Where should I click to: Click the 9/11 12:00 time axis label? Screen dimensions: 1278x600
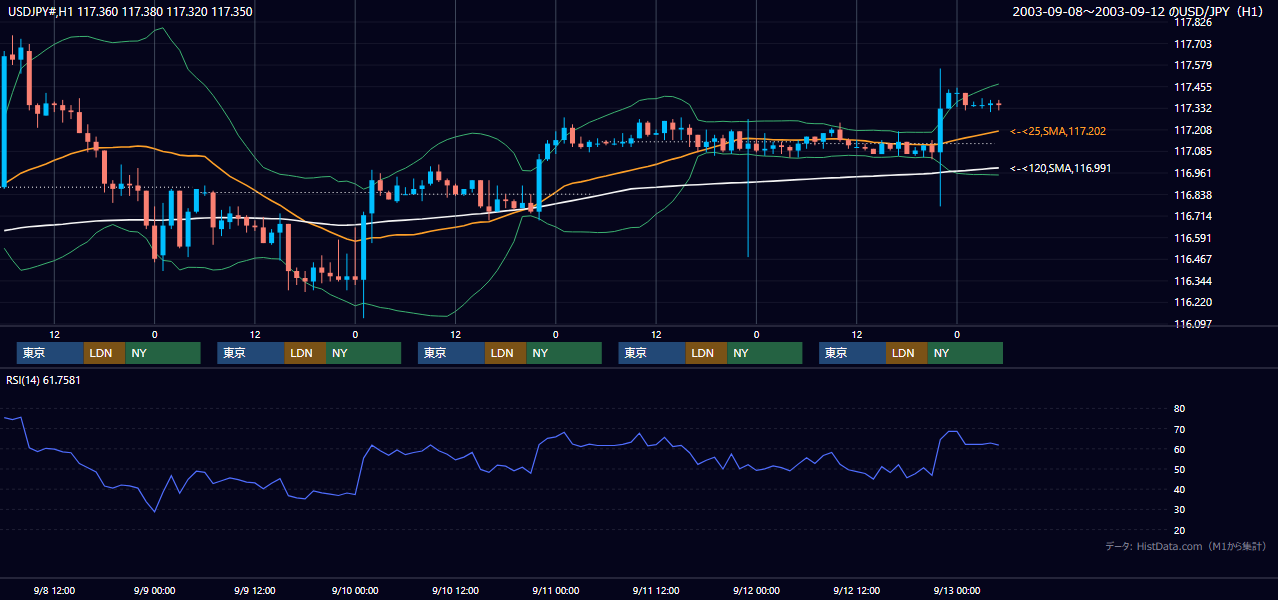pos(656,591)
